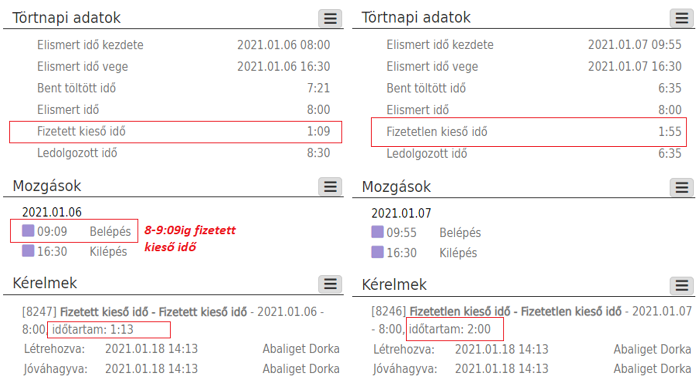Select the 2021.01.06 date under Mozgások
This screenshot has width=700, height=380.
click(52, 212)
